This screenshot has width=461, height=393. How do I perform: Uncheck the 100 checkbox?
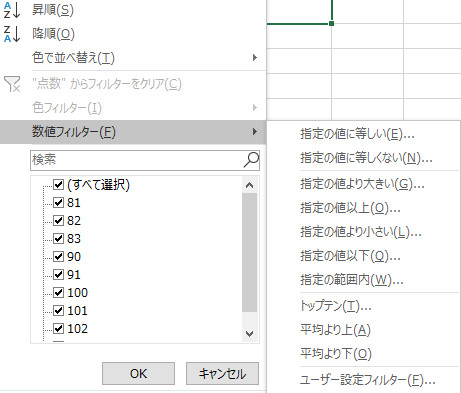59,292
